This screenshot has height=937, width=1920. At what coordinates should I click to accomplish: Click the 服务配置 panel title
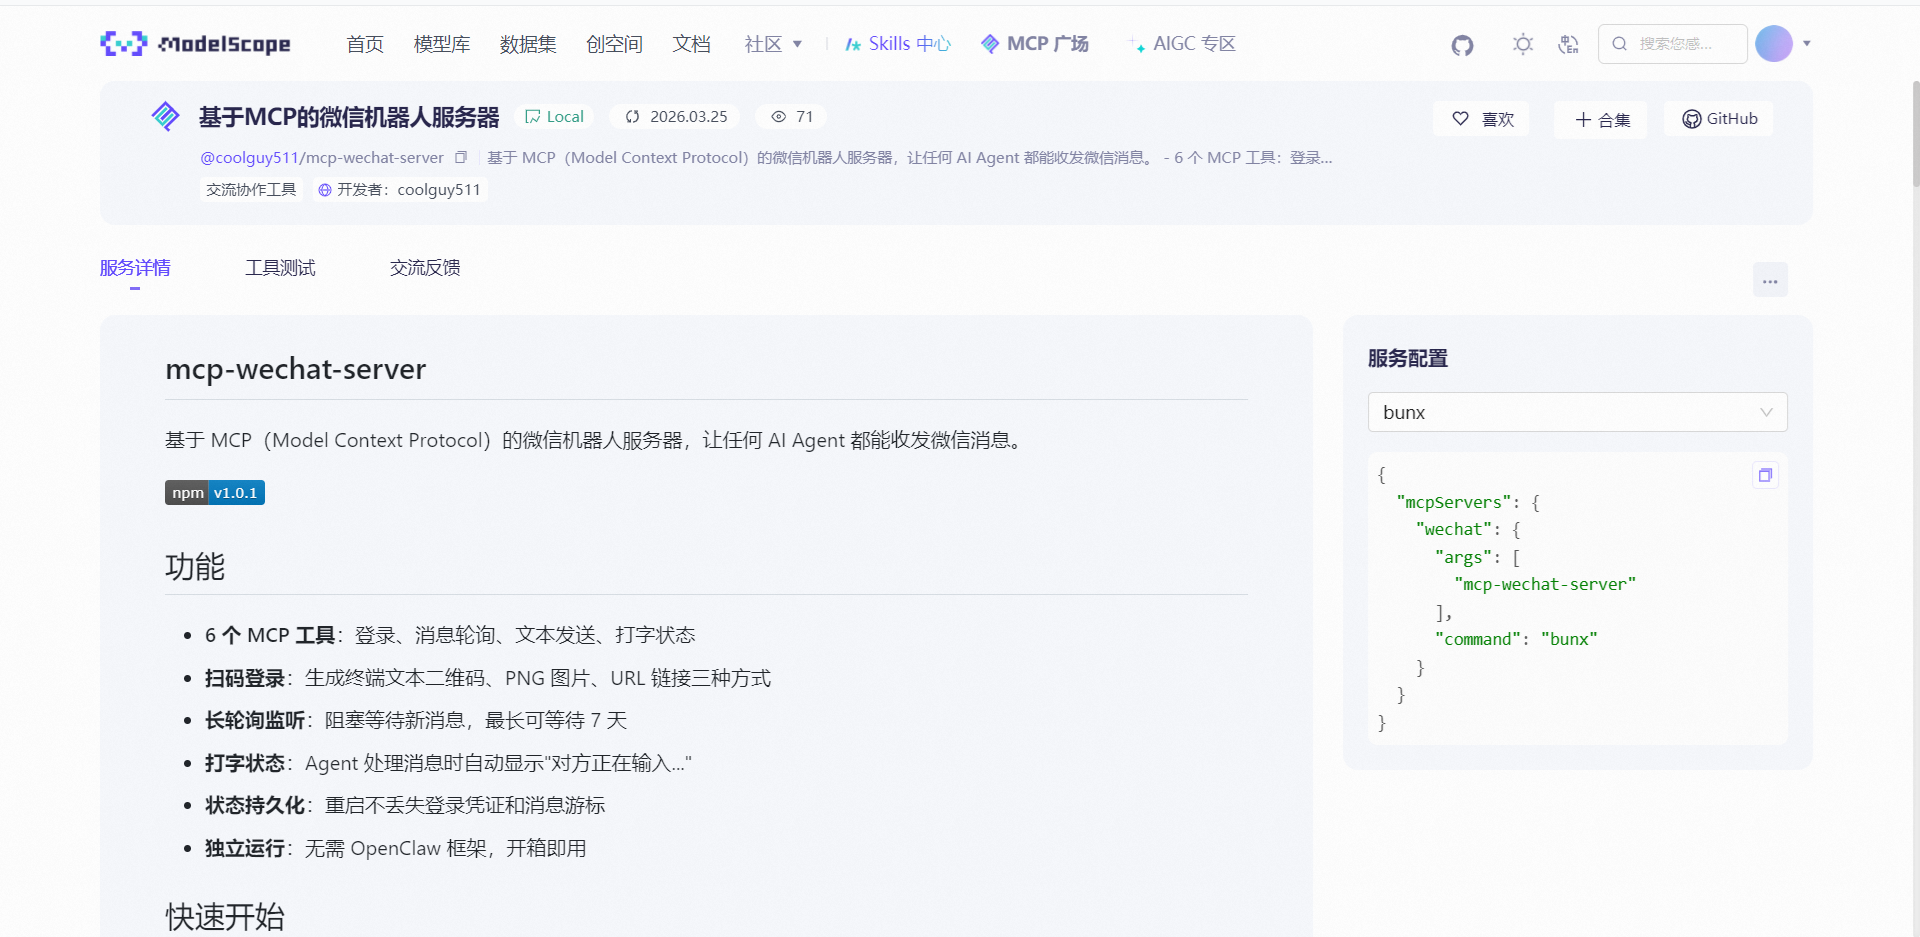(x=1408, y=359)
